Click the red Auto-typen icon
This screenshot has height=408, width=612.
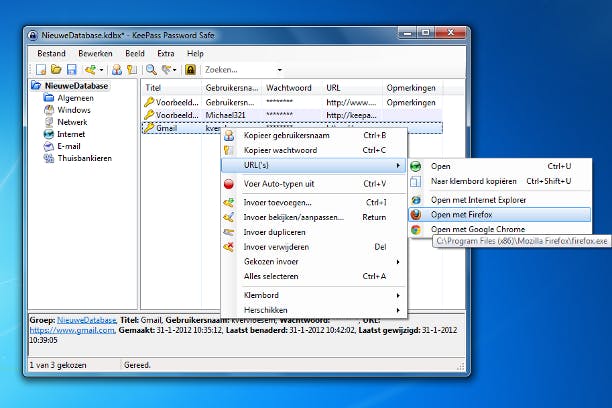pyautogui.click(x=229, y=184)
